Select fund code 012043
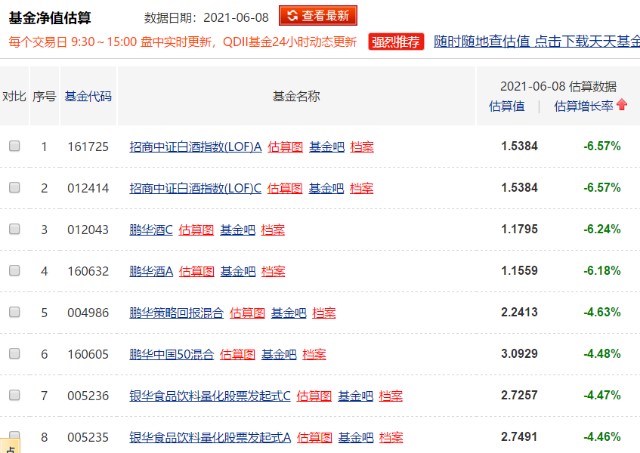Image resolution: width=640 pixels, height=453 pixels. 88,229
